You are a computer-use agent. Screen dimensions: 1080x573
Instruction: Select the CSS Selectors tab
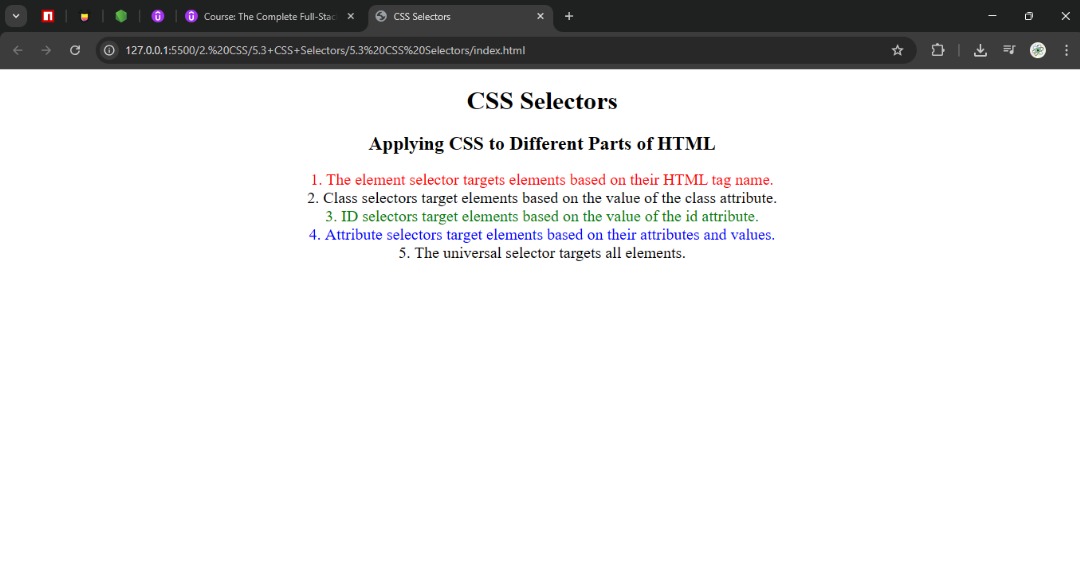(460, 16)
